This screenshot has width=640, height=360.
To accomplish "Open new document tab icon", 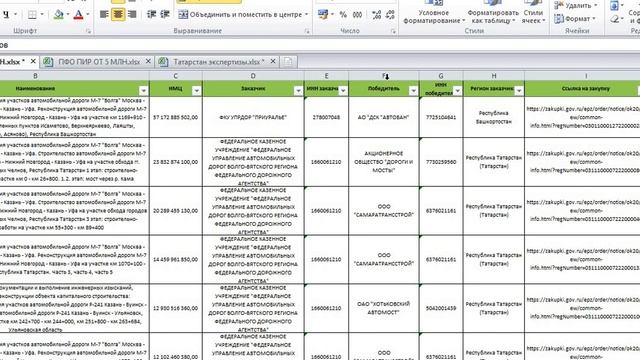I will click(288, 62).
